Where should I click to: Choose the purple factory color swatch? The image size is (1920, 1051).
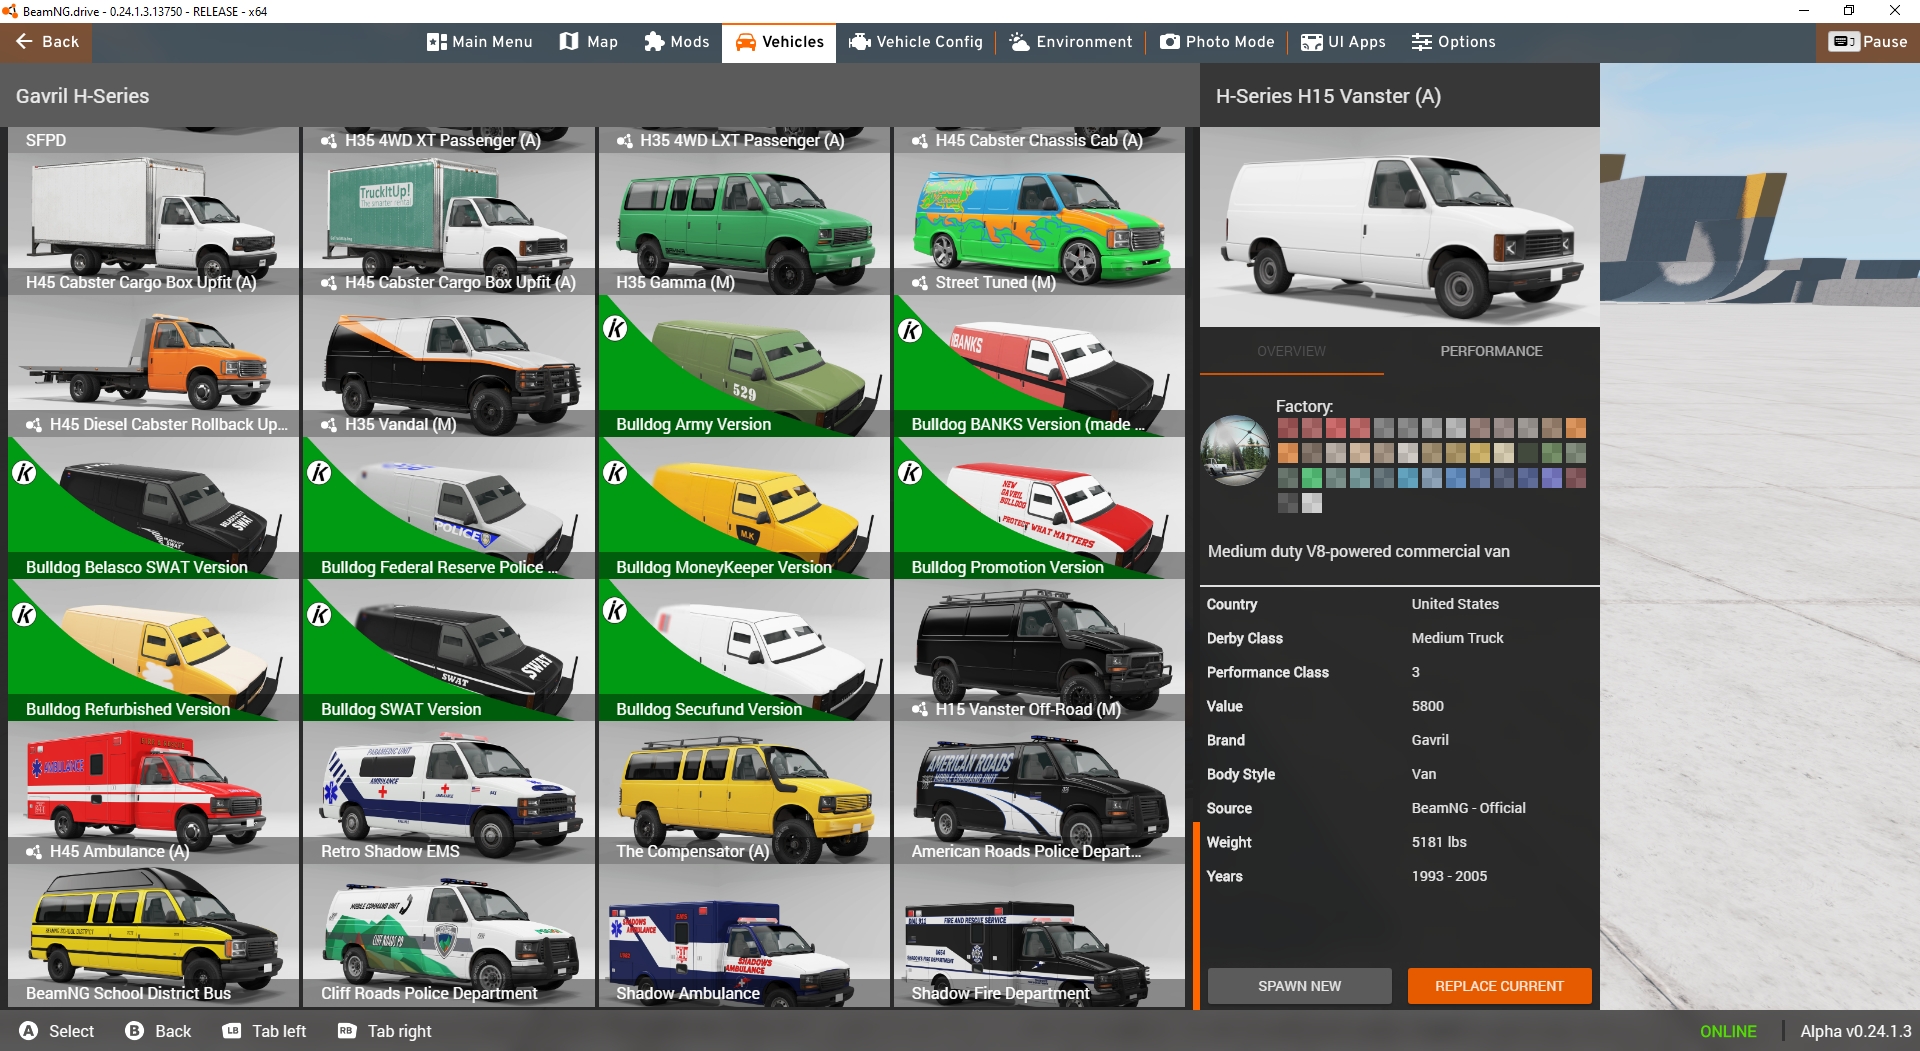(1551, 478)
